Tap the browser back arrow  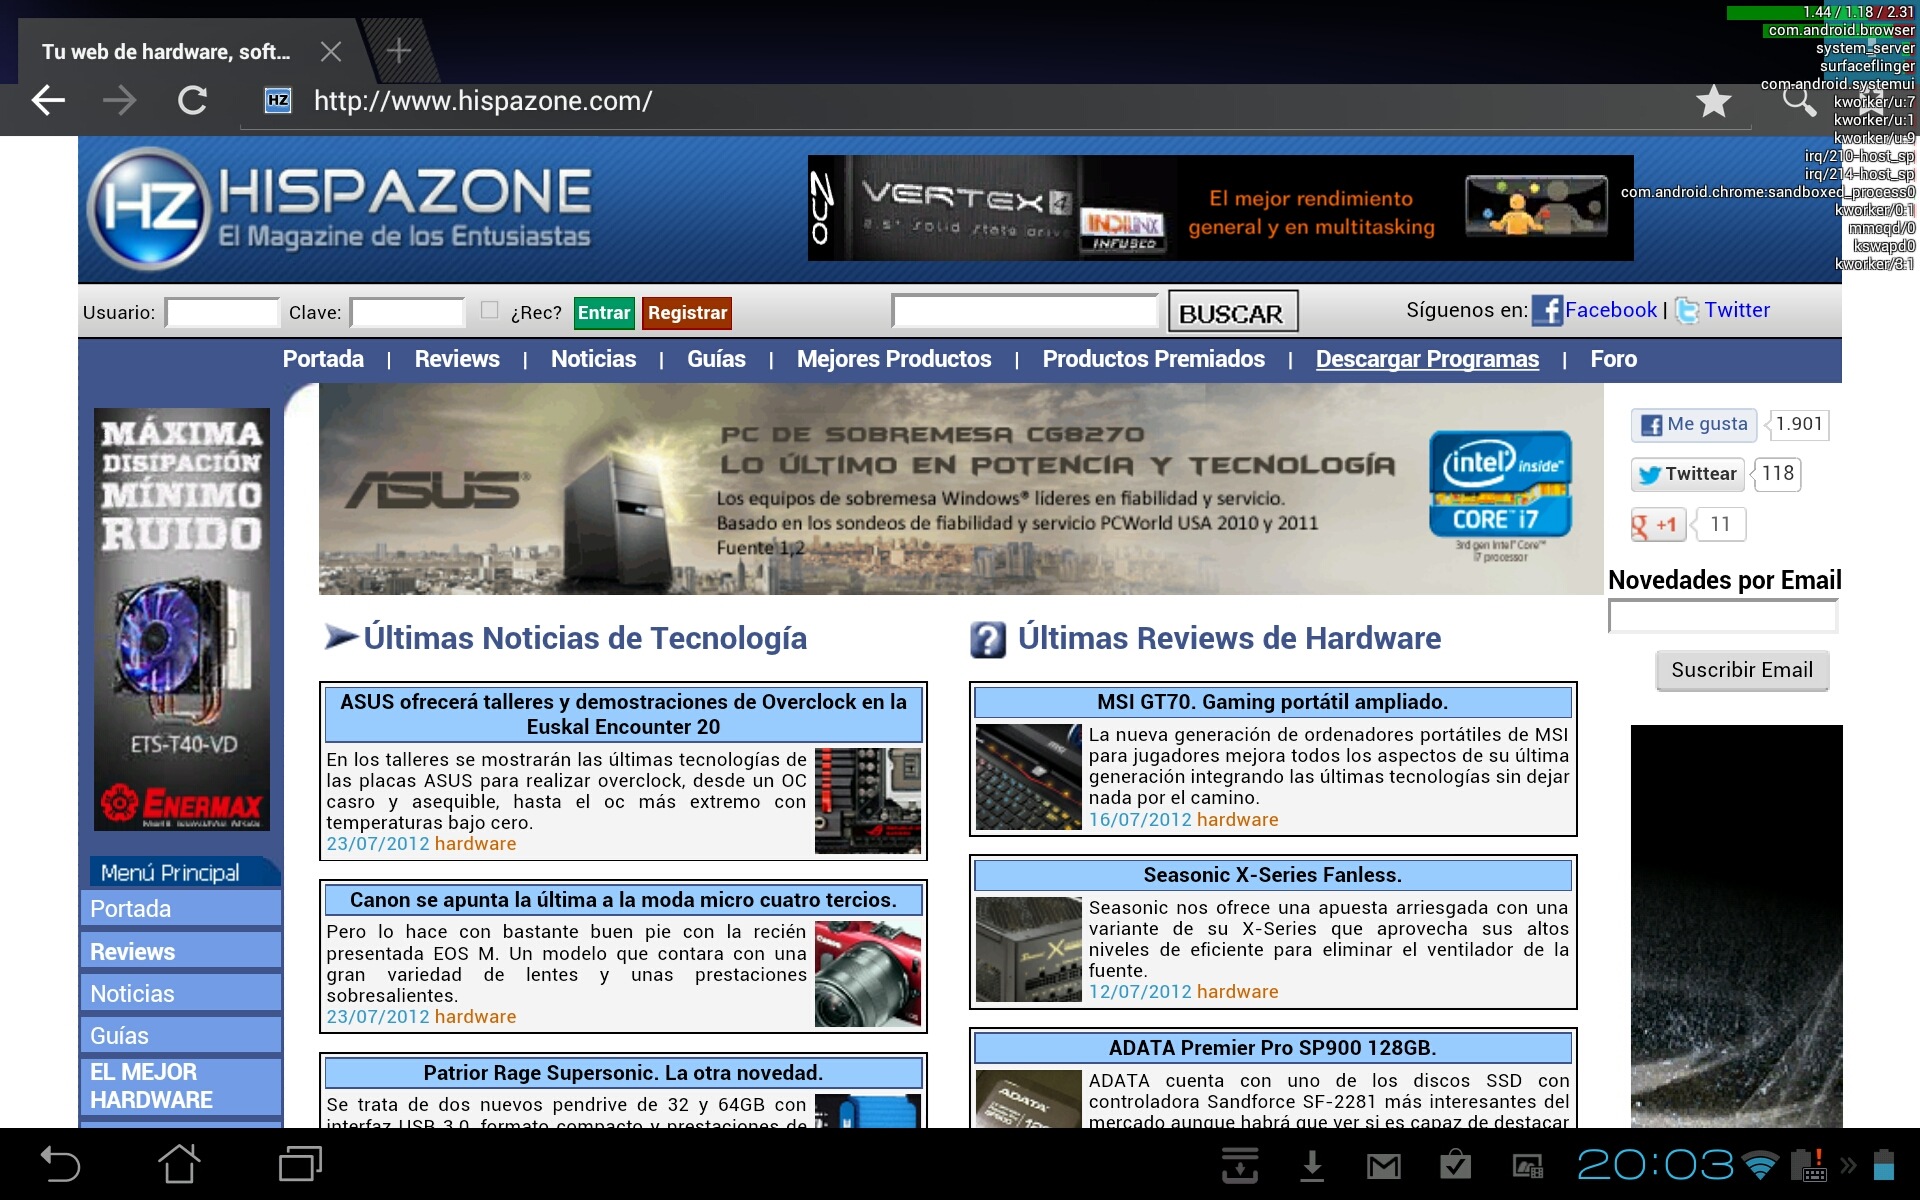[x=48, y=100]
